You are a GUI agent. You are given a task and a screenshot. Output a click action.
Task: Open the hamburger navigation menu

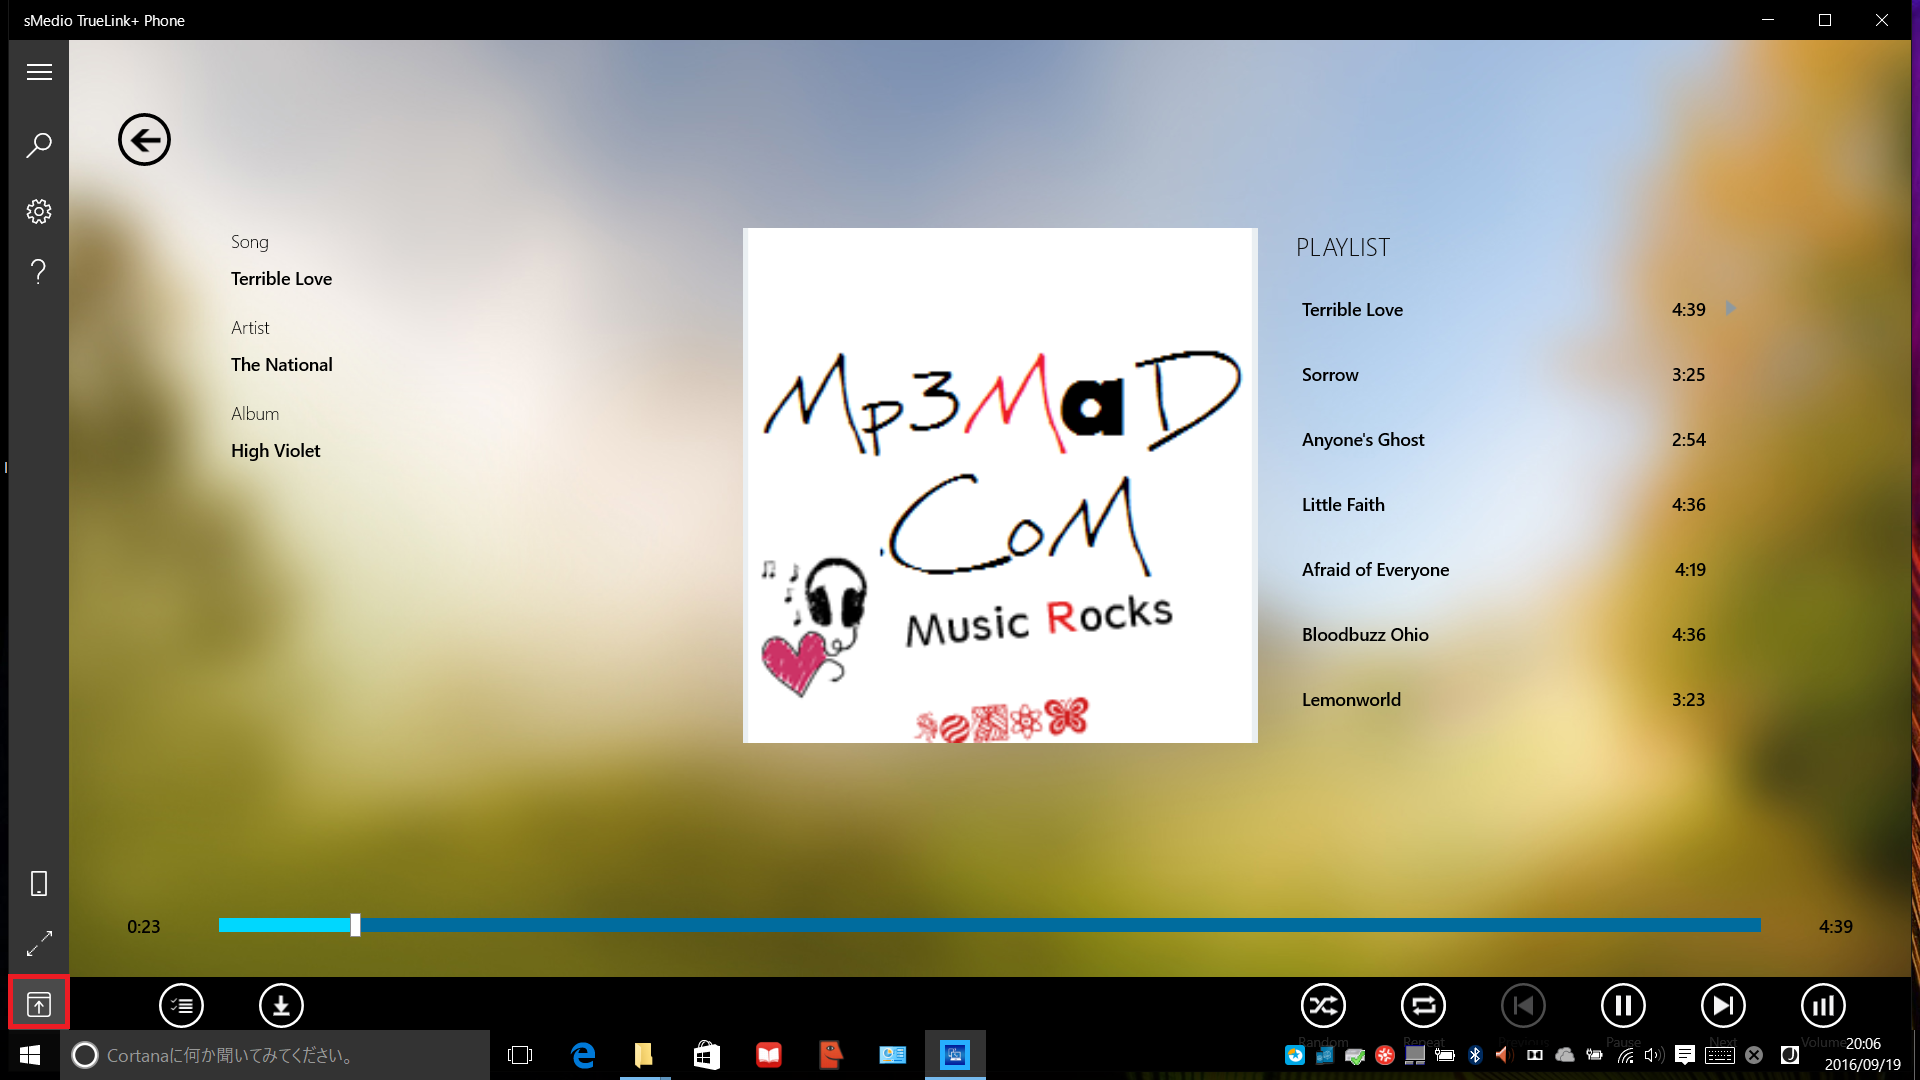(x=39, y=72)
